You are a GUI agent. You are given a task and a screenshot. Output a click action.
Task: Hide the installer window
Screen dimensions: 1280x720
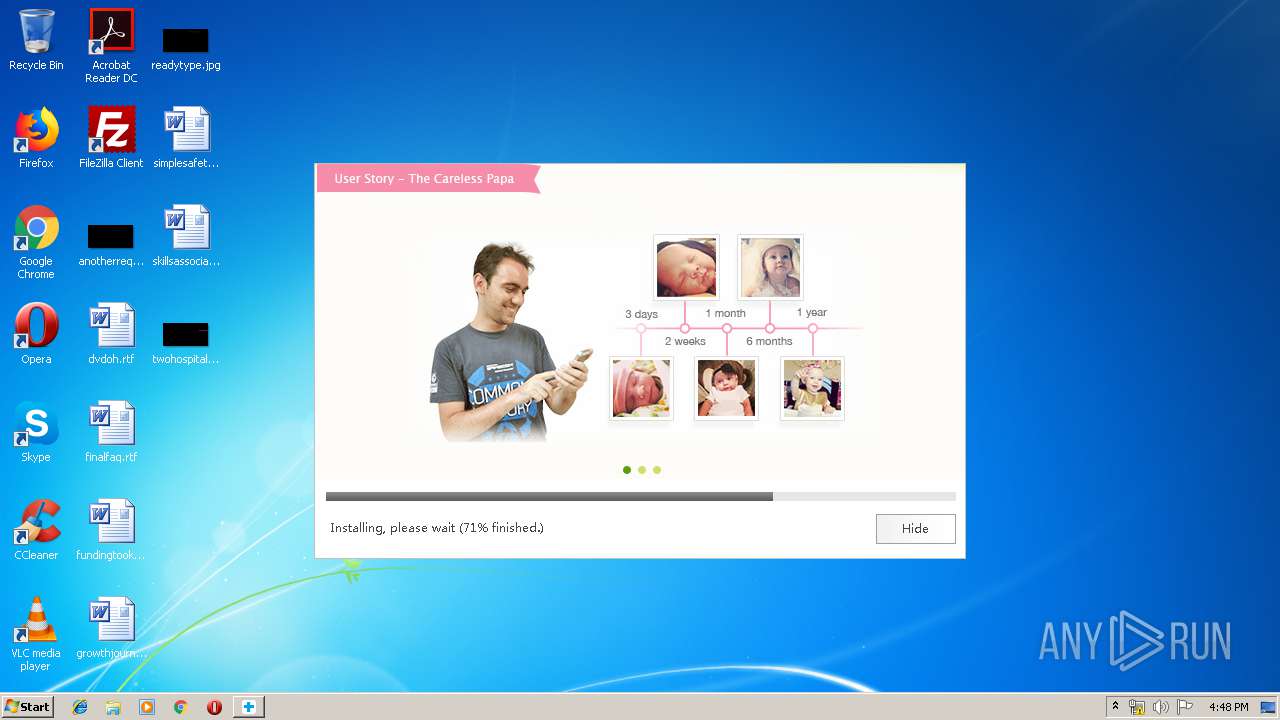pos(915,528)
